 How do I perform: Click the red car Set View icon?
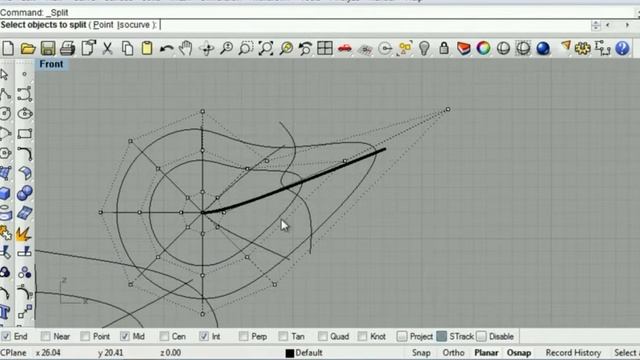point(345,49)
